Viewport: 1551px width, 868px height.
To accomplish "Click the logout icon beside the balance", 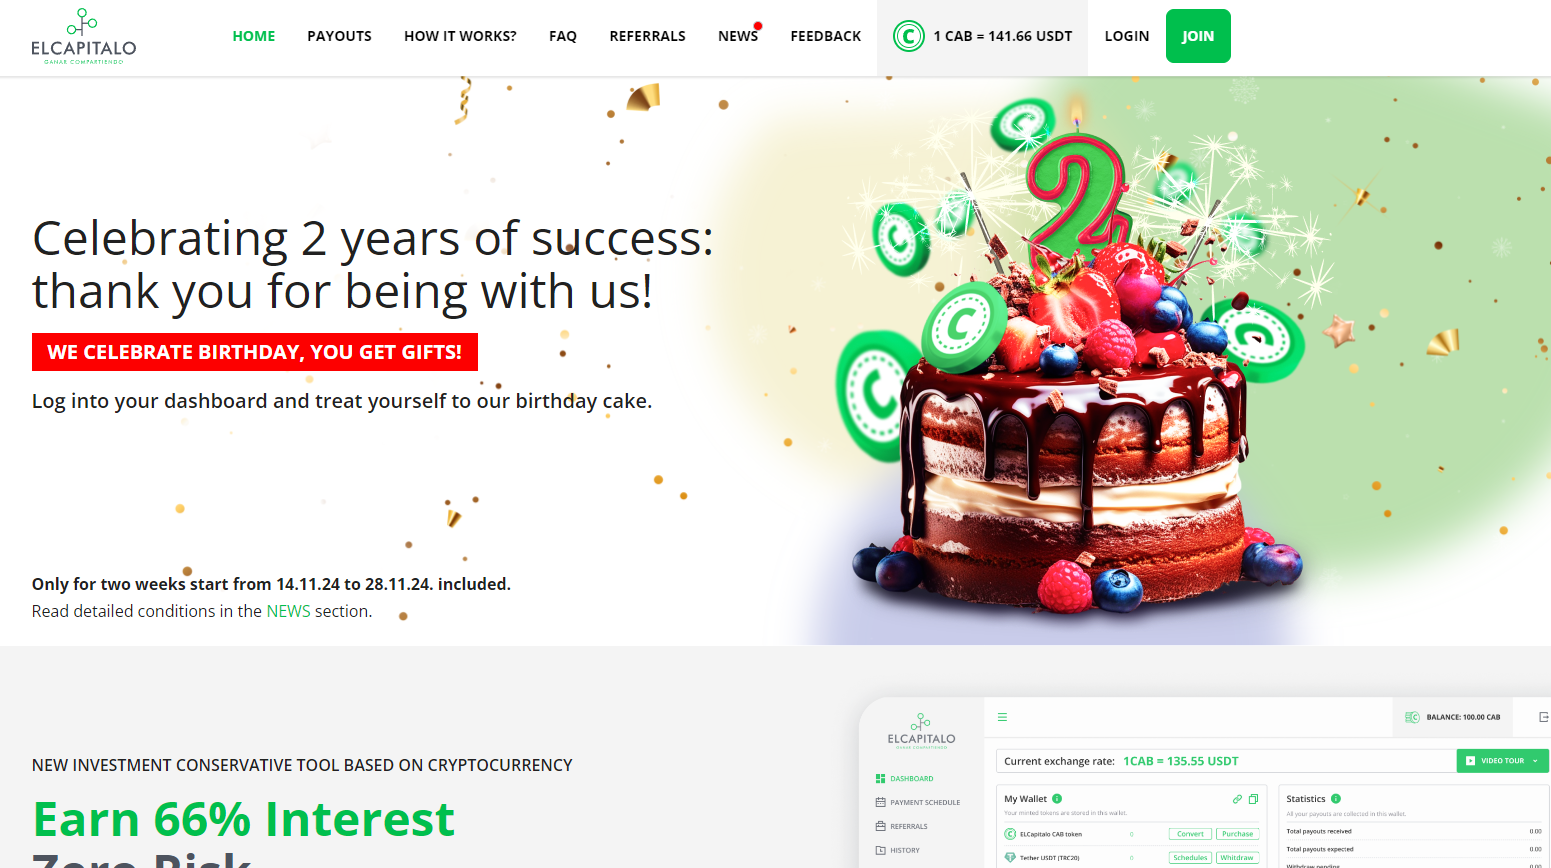I will tap(1543, 717).
